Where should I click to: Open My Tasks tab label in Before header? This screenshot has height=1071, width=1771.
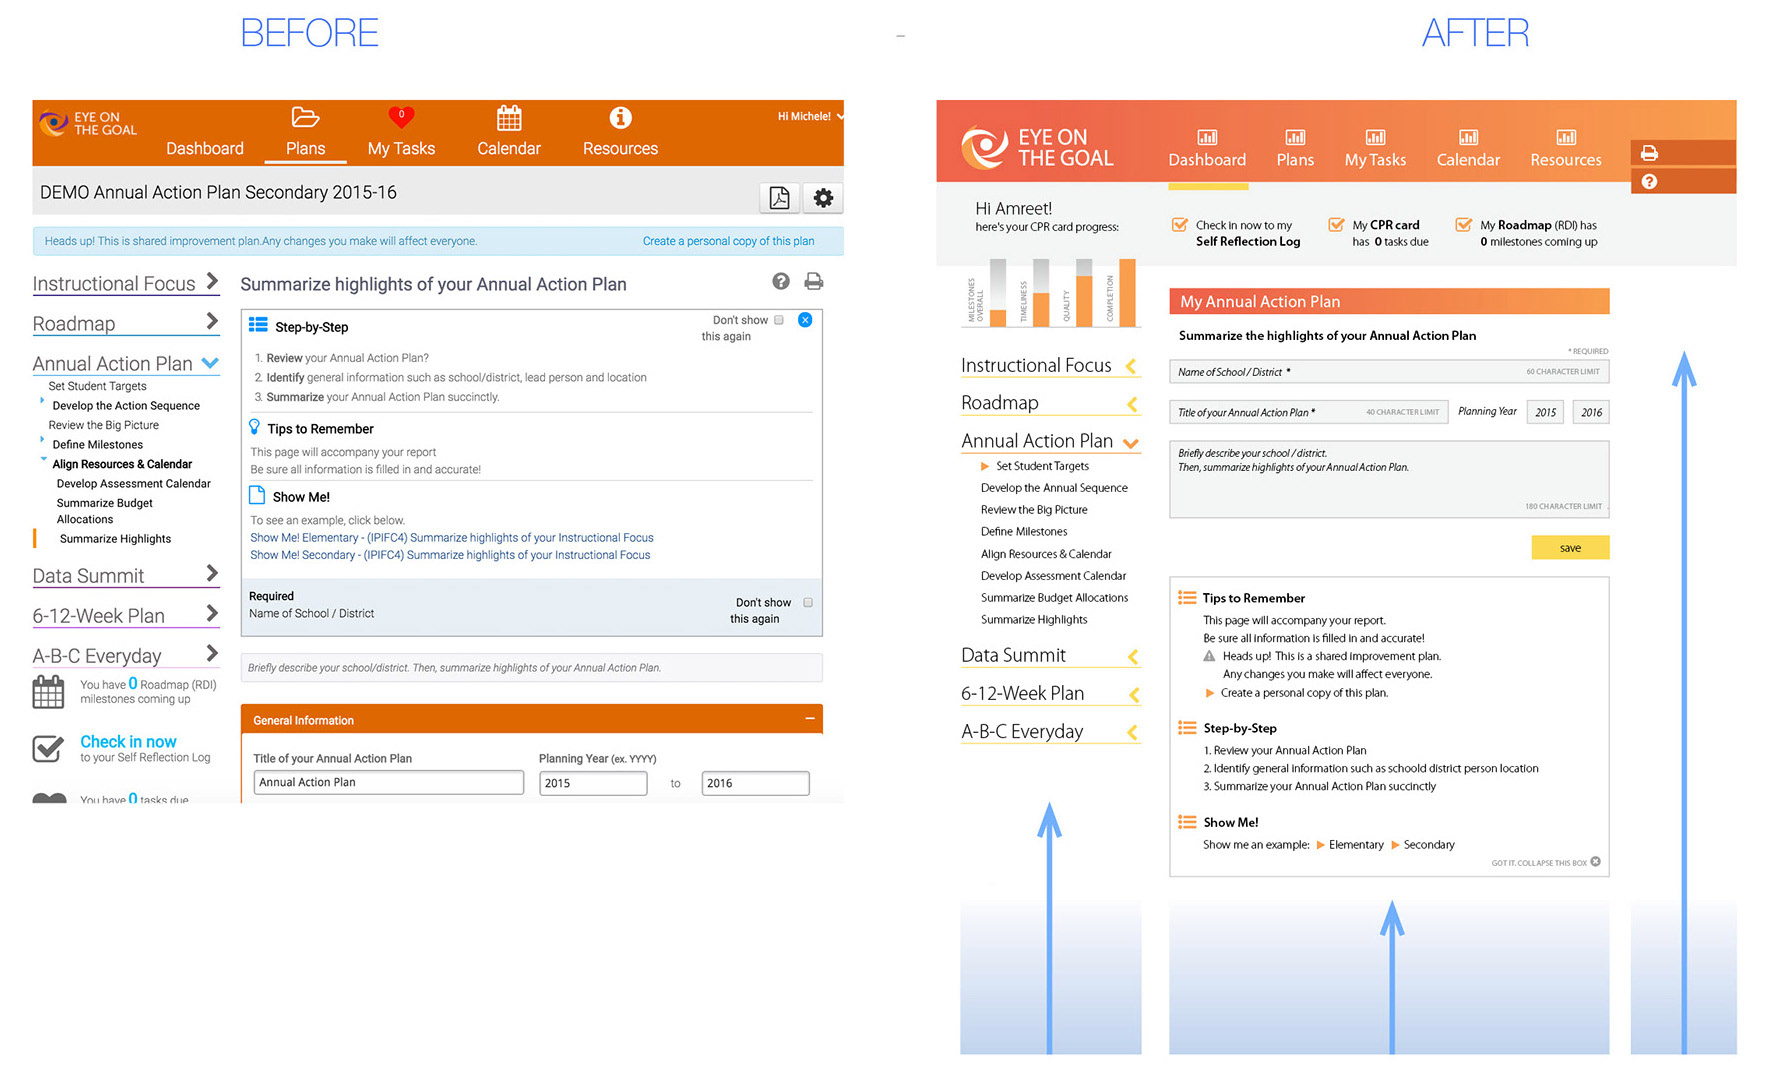tap(401, 148)
